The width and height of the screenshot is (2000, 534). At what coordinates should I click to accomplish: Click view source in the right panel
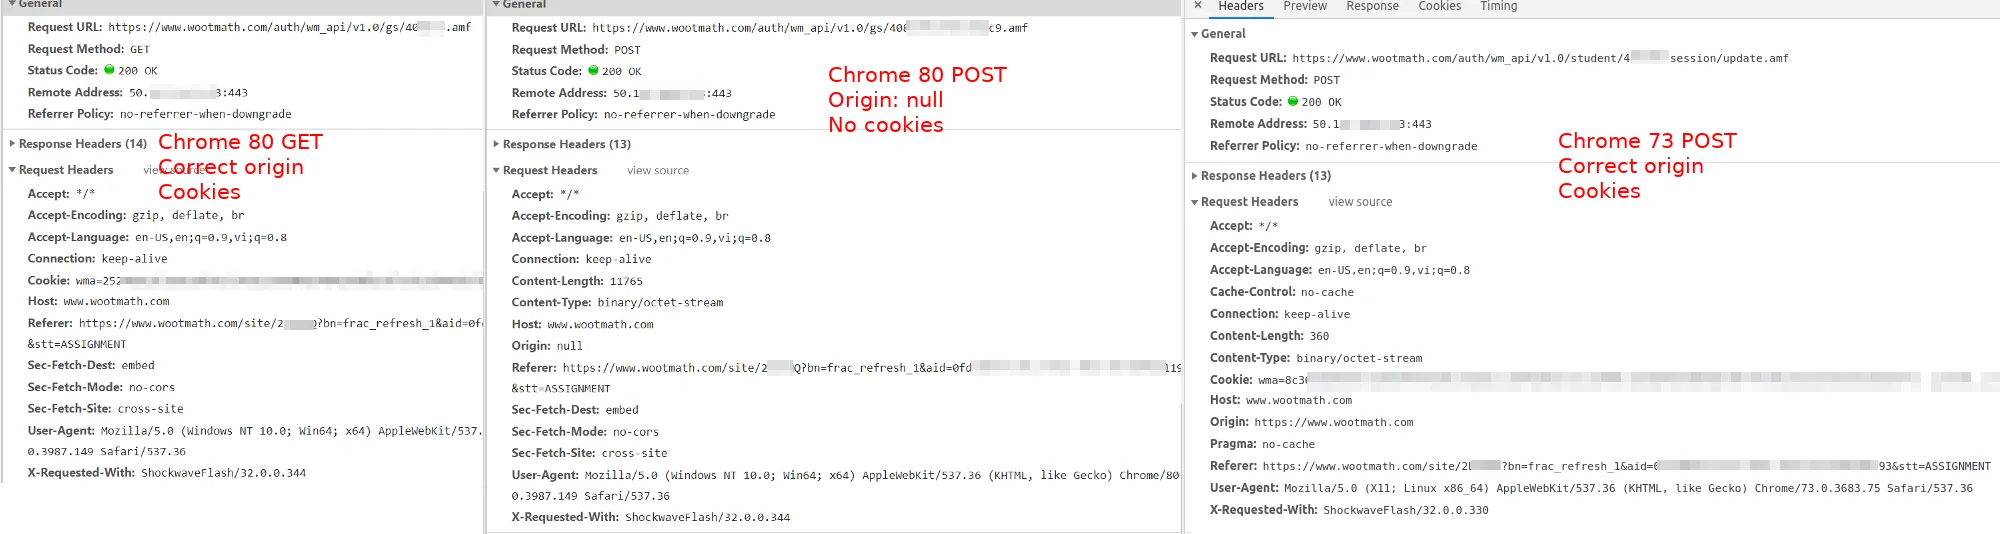[x=1360, y=202]
